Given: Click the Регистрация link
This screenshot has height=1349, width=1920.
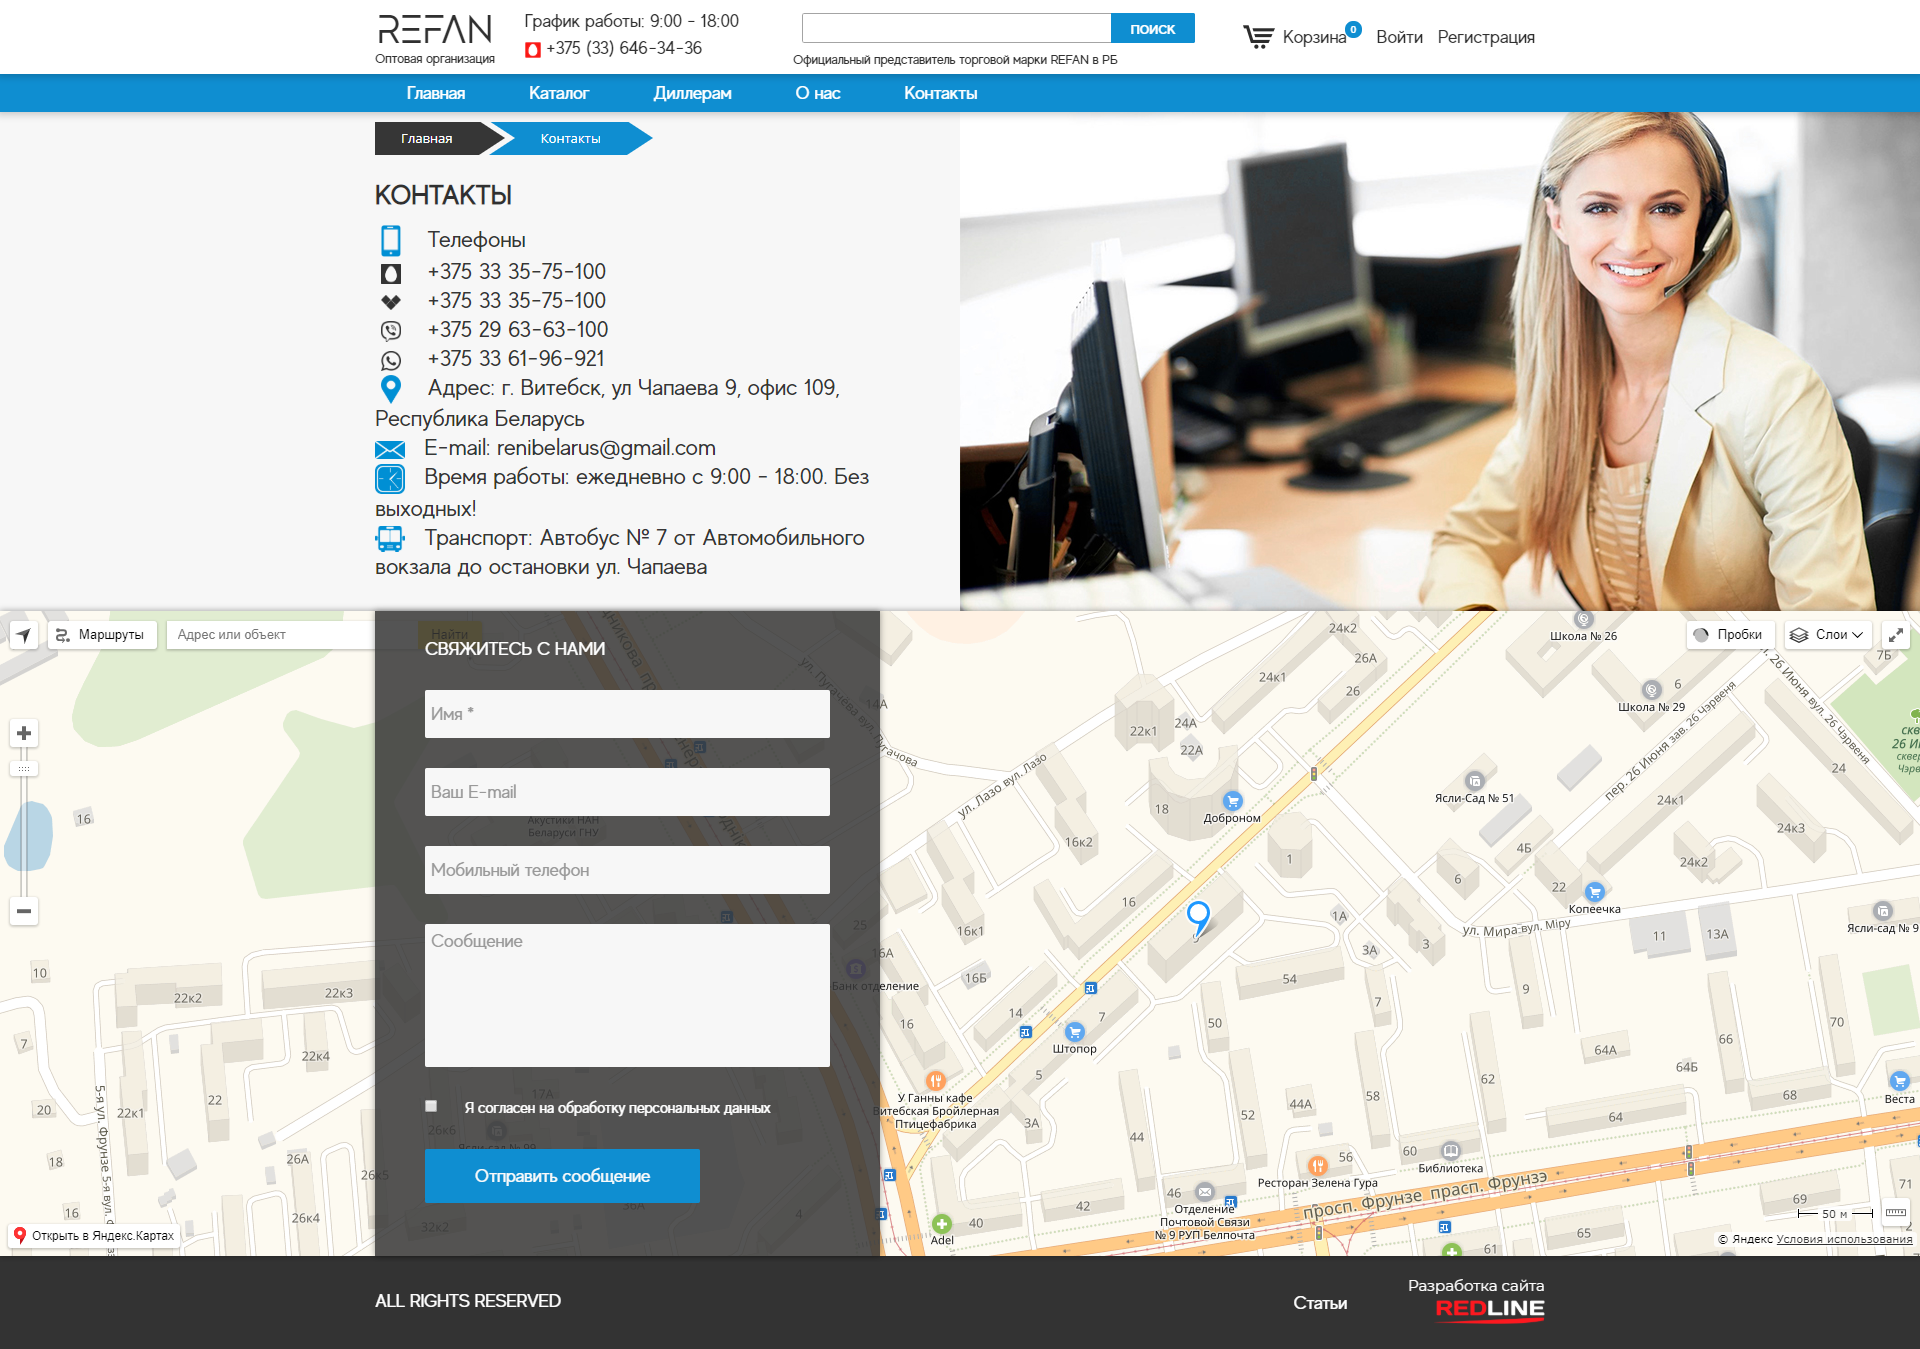Looking at the screenshot, I should click(1486, 37).
